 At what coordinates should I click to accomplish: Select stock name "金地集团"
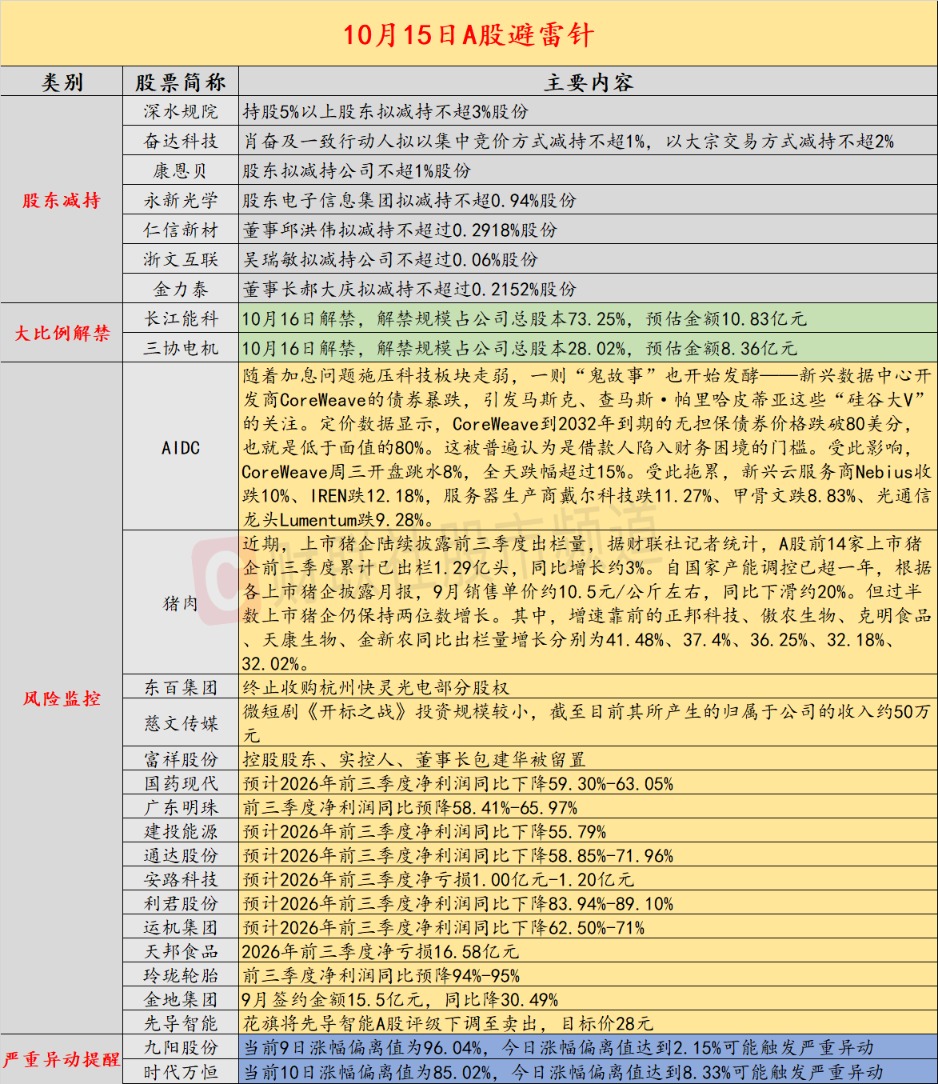(x=180, y=1000)
